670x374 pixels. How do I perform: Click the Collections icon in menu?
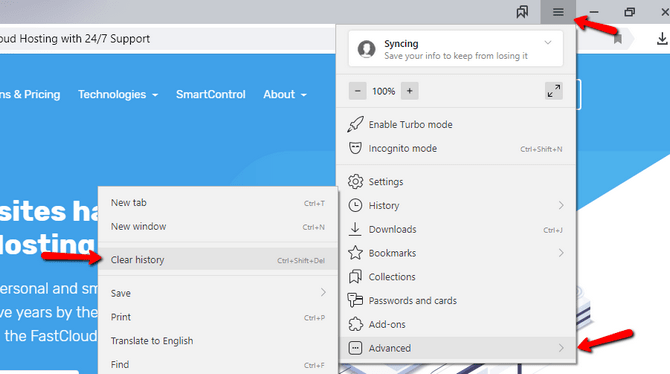355,277
